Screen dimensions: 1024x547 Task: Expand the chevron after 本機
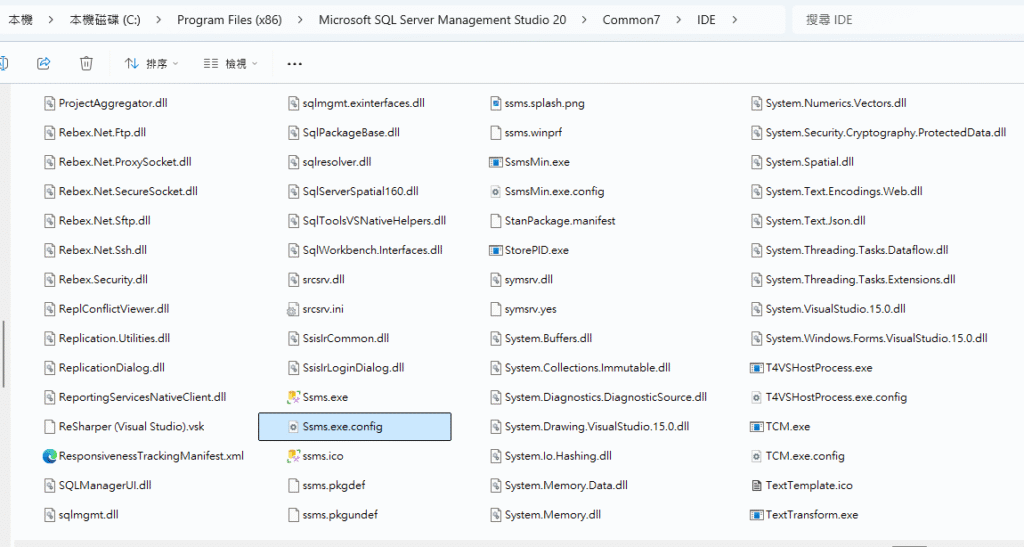(50, 20)
